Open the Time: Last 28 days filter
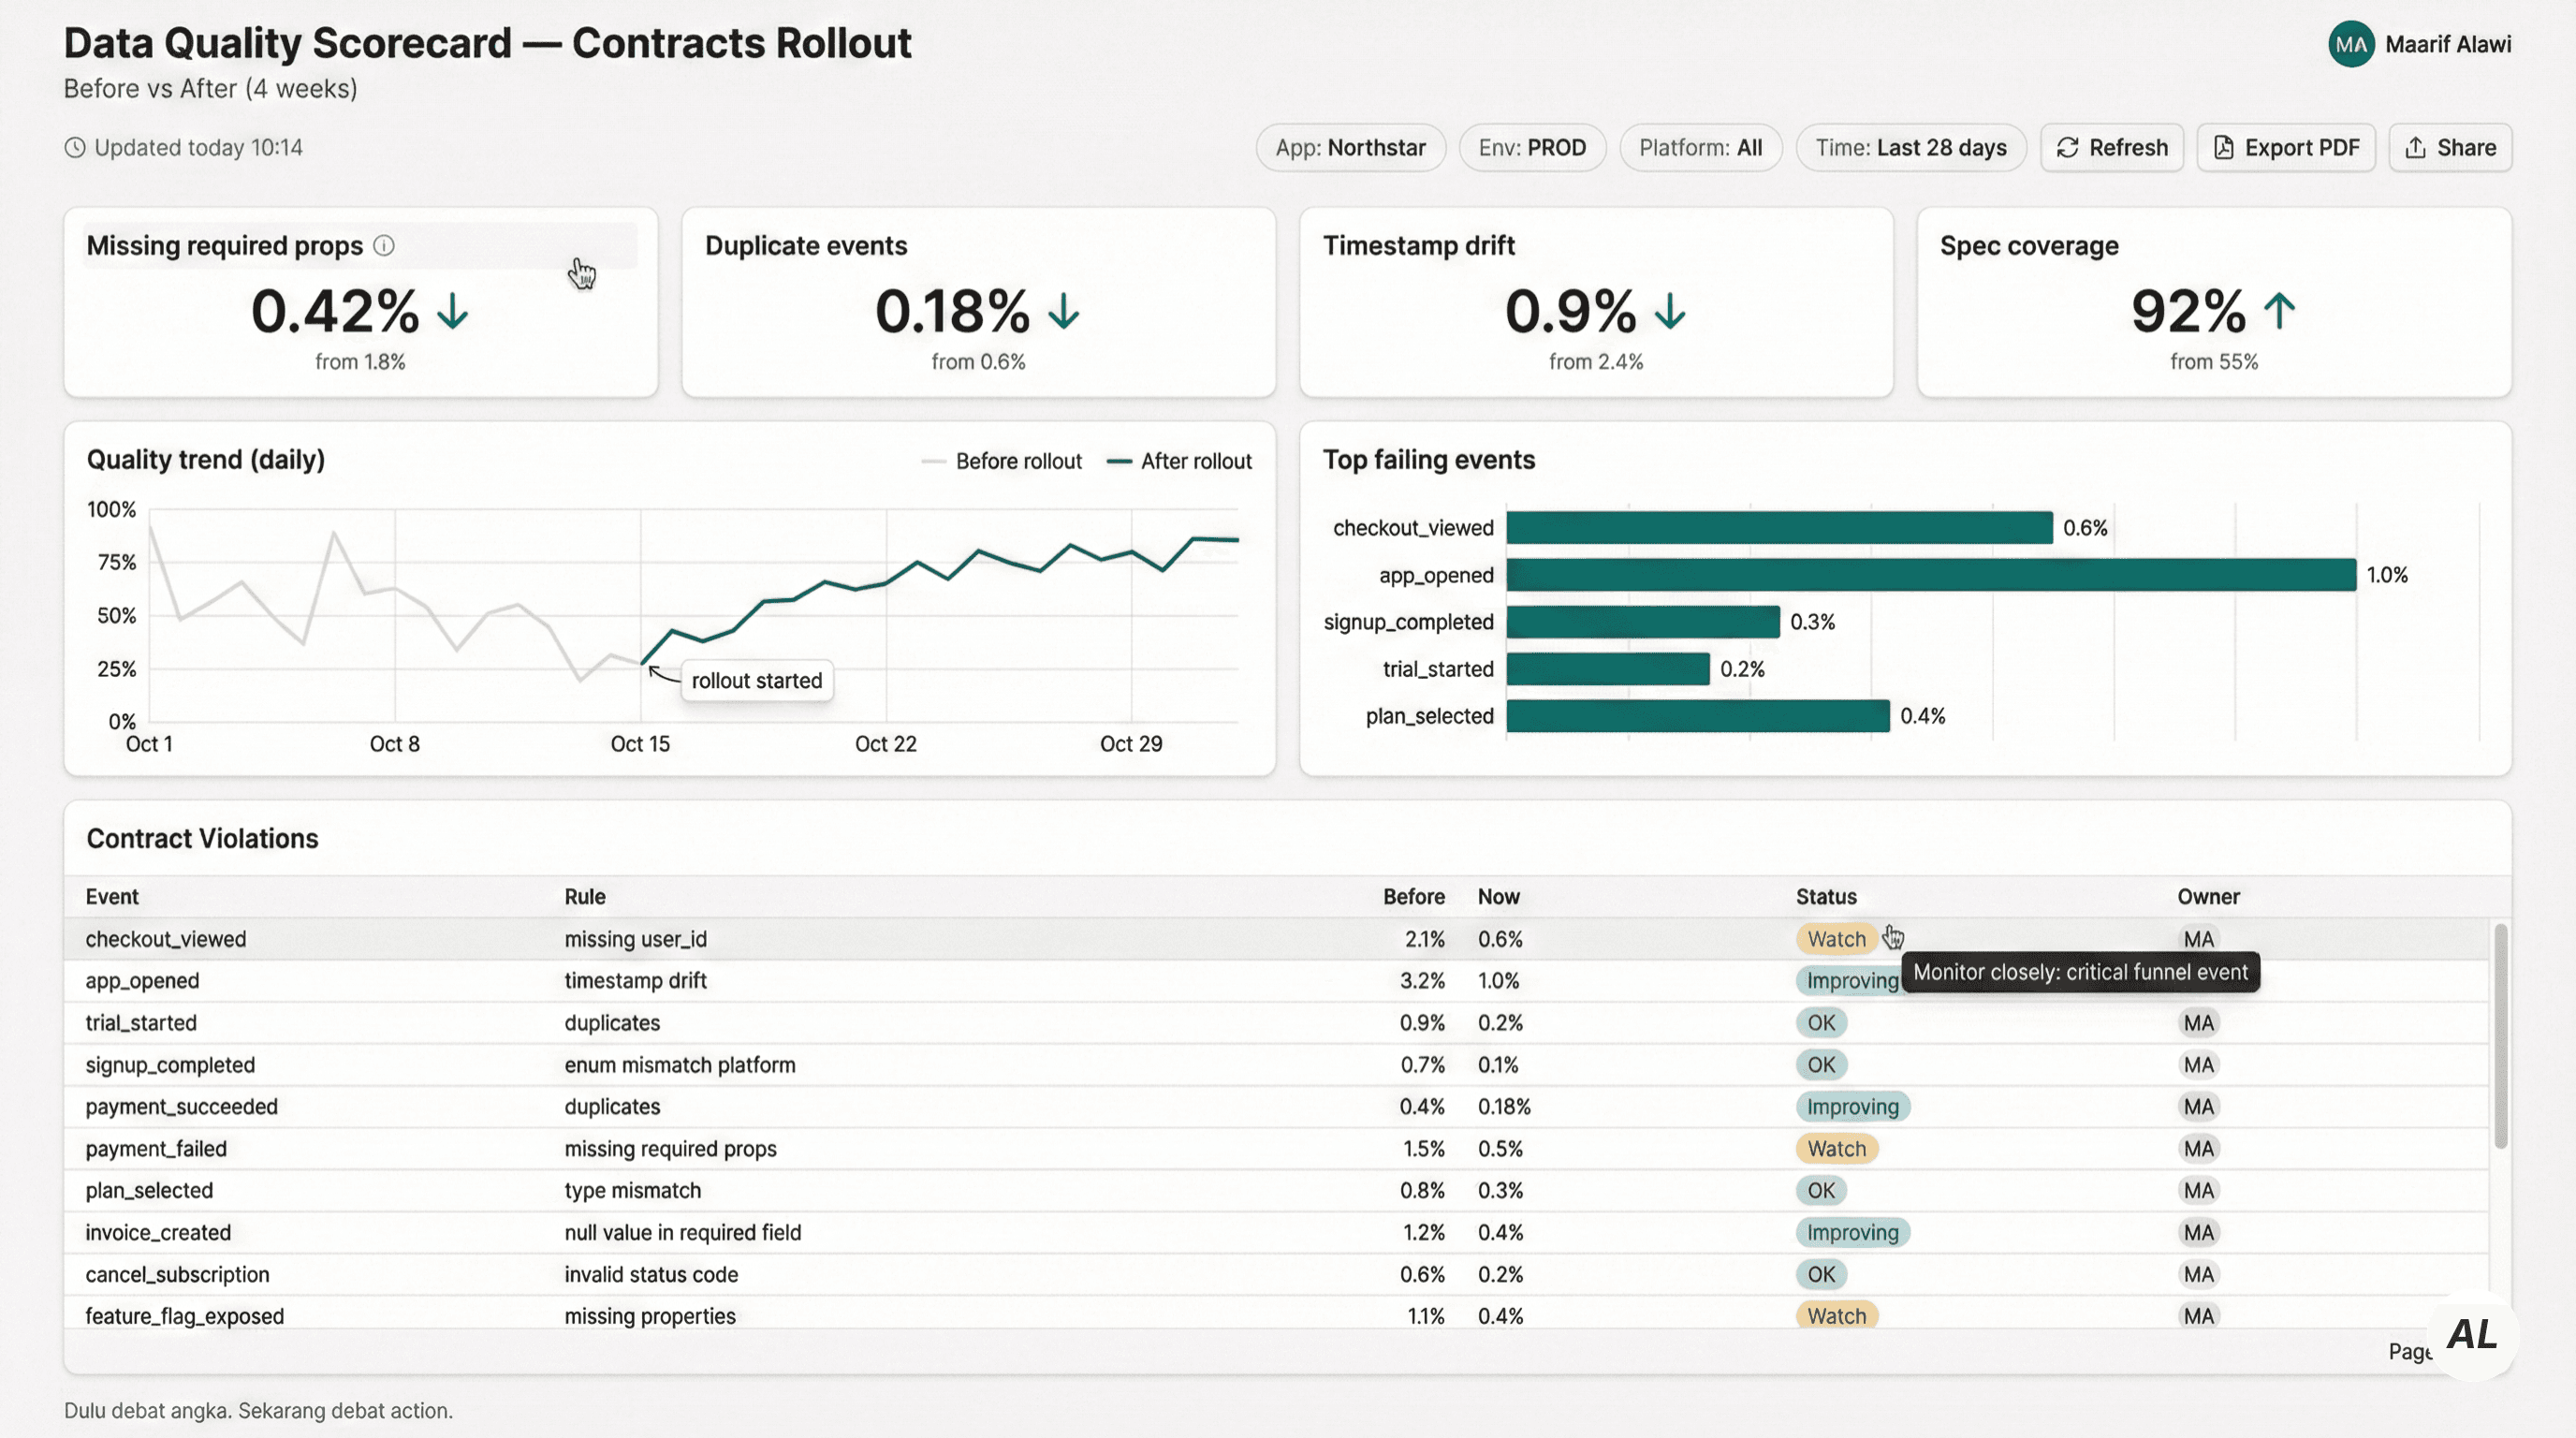 tap(1910, 148)
